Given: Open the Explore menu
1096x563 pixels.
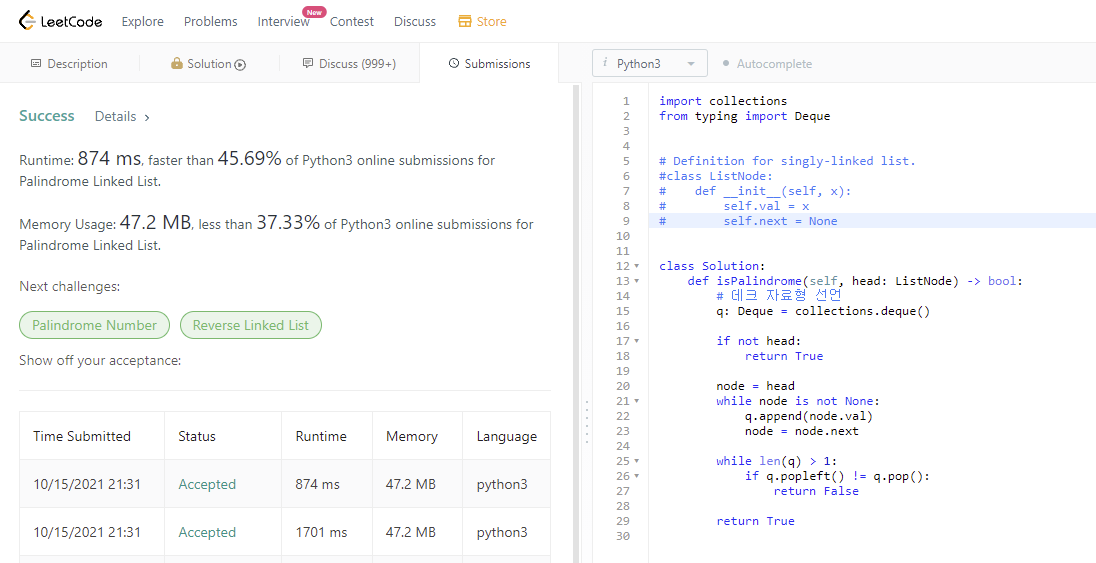Looking at the screenshot, I should pos(143,22).
